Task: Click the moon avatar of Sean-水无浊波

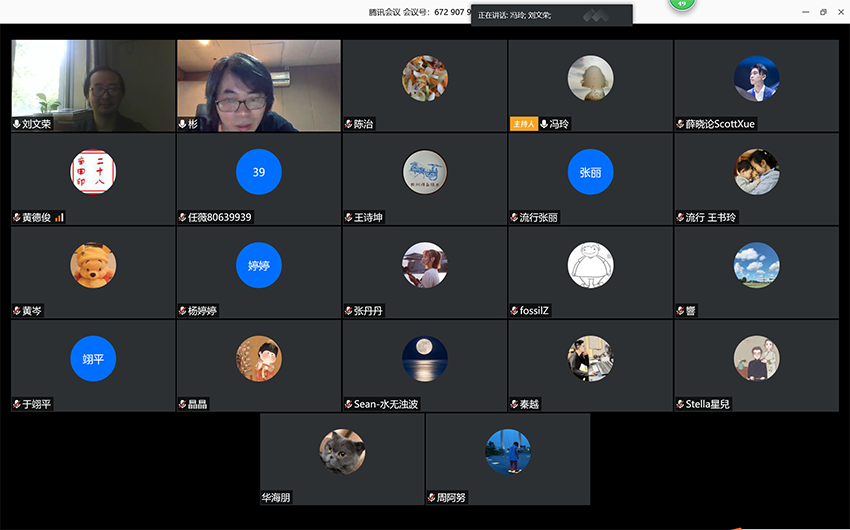Action: click(x=424, y=358)
